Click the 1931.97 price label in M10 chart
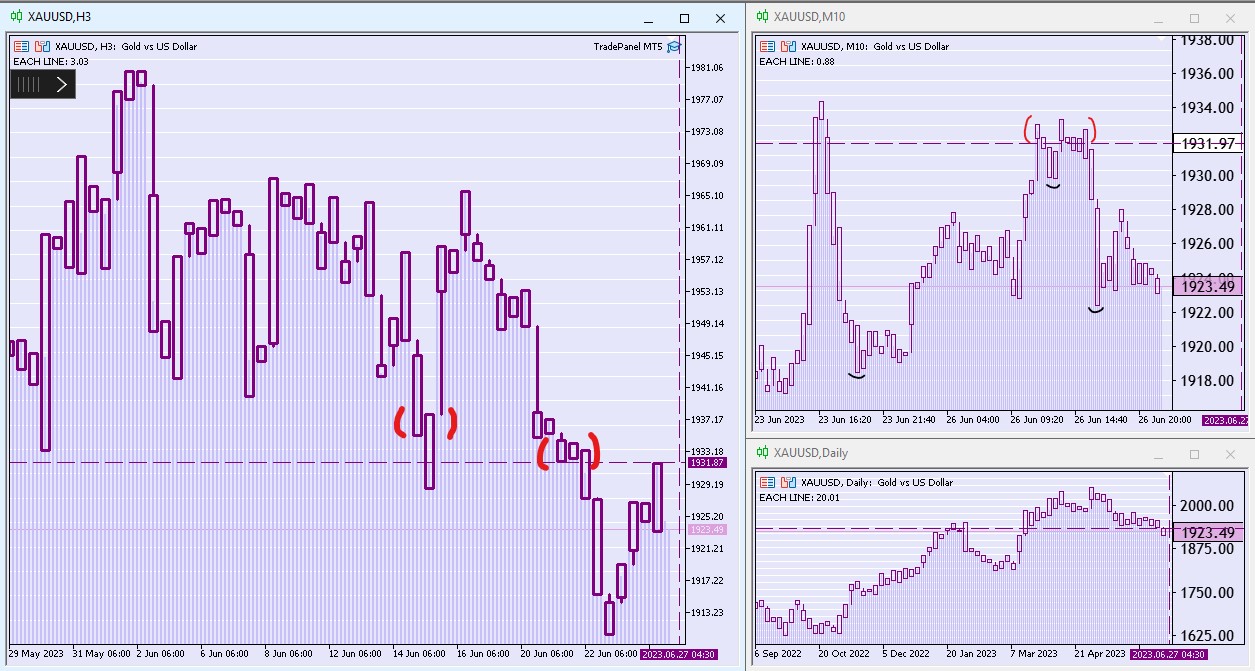 pos(1208,144)
